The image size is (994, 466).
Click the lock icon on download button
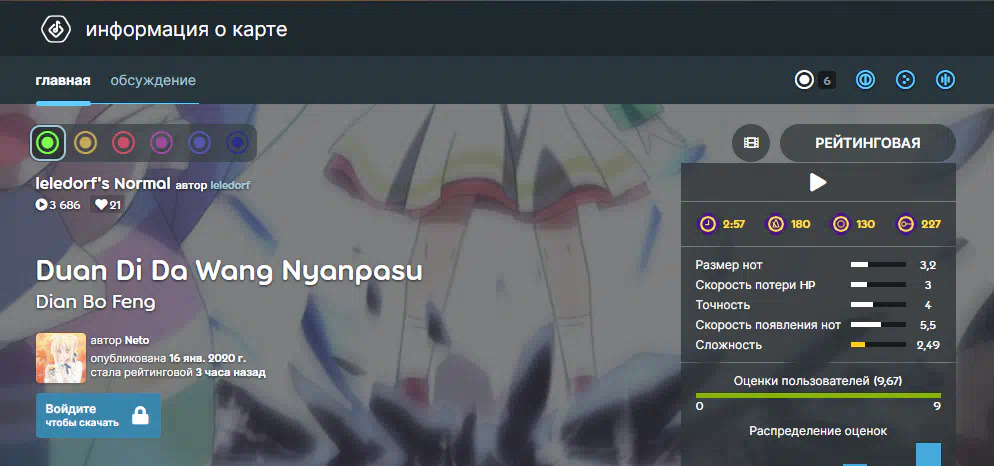point(140,415)
